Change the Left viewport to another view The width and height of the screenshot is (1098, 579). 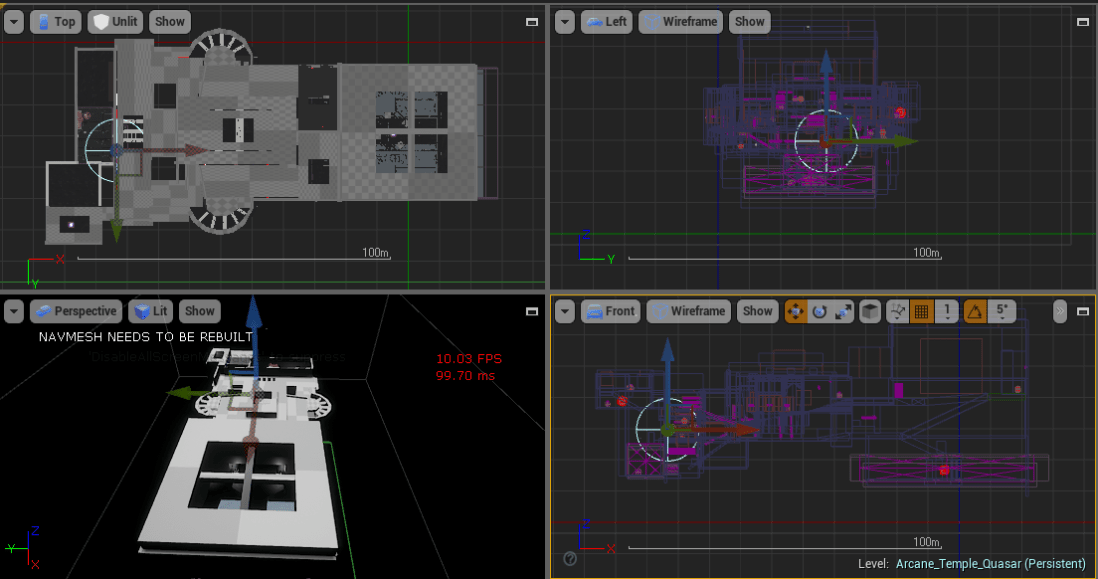point(607,21)
